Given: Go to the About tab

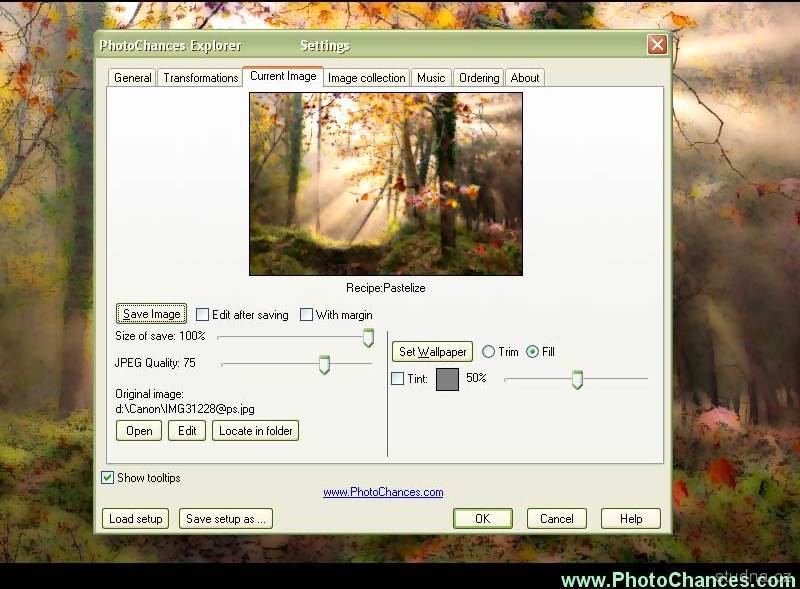Looking at the screenshot, I should [x=524, y=78].
